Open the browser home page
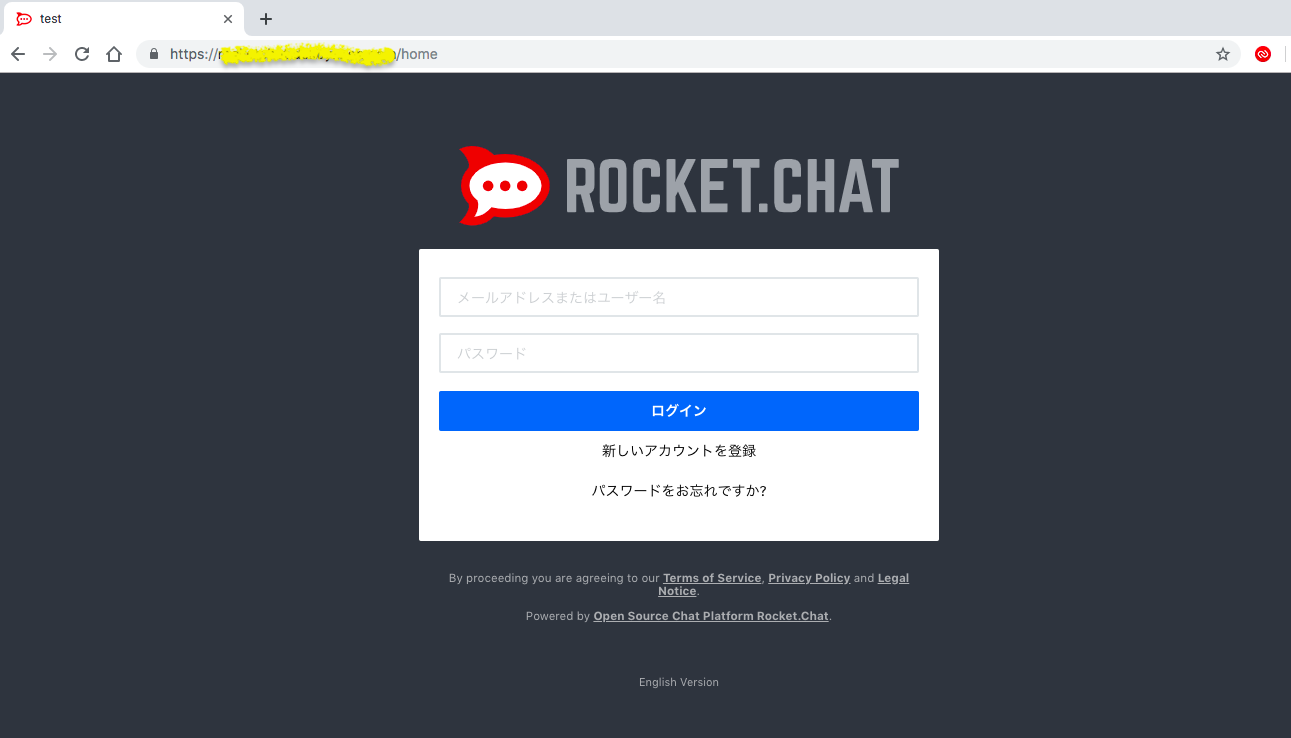1291x738 pixels. pyautogui.click(x=113, y=53)
